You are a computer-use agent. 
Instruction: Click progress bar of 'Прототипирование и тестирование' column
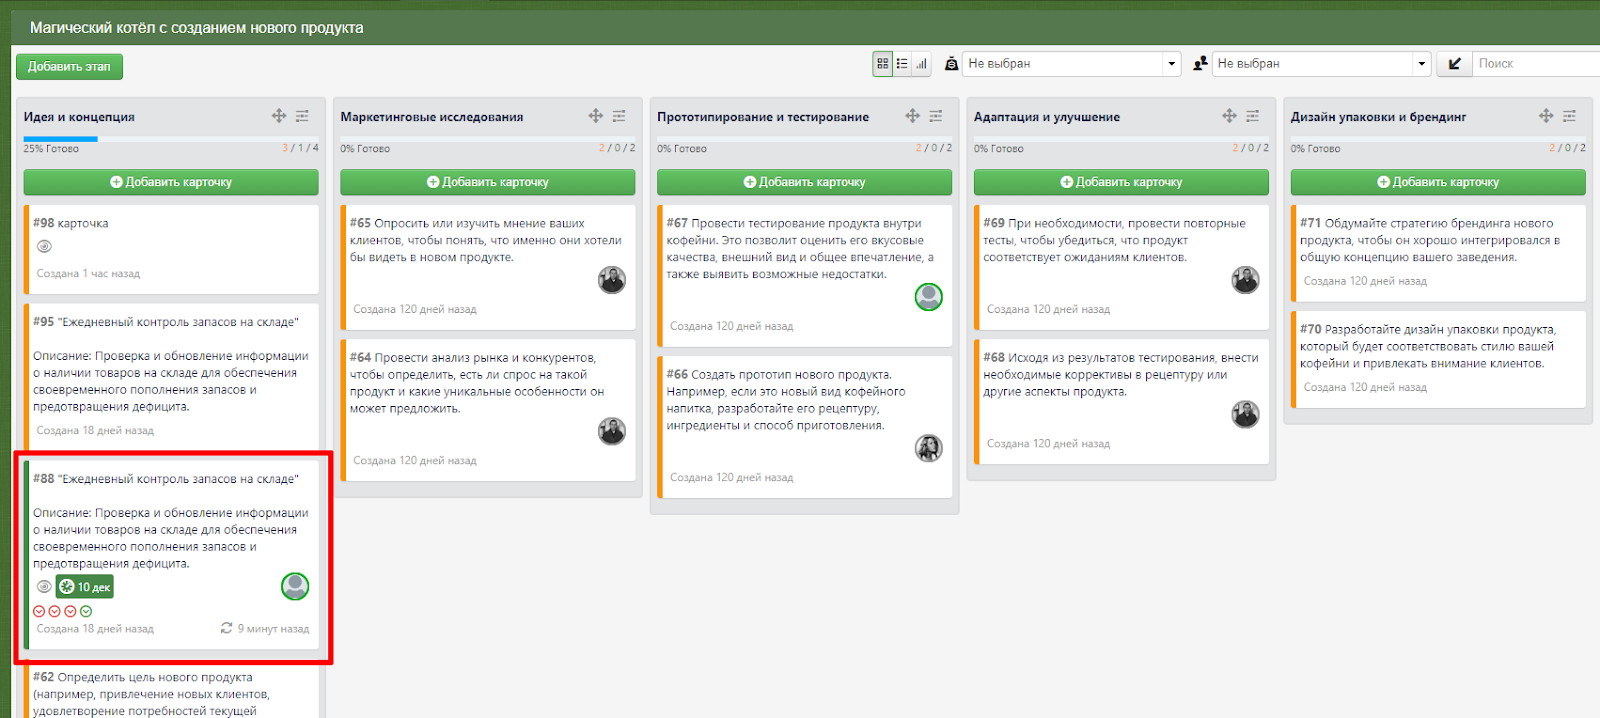(804, 139)
